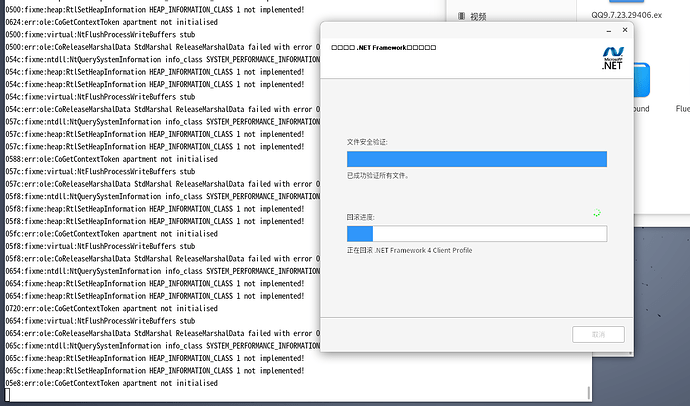Open the 视频 sidebar entry
The image size is (690, 406).
(x=472, y=16)
